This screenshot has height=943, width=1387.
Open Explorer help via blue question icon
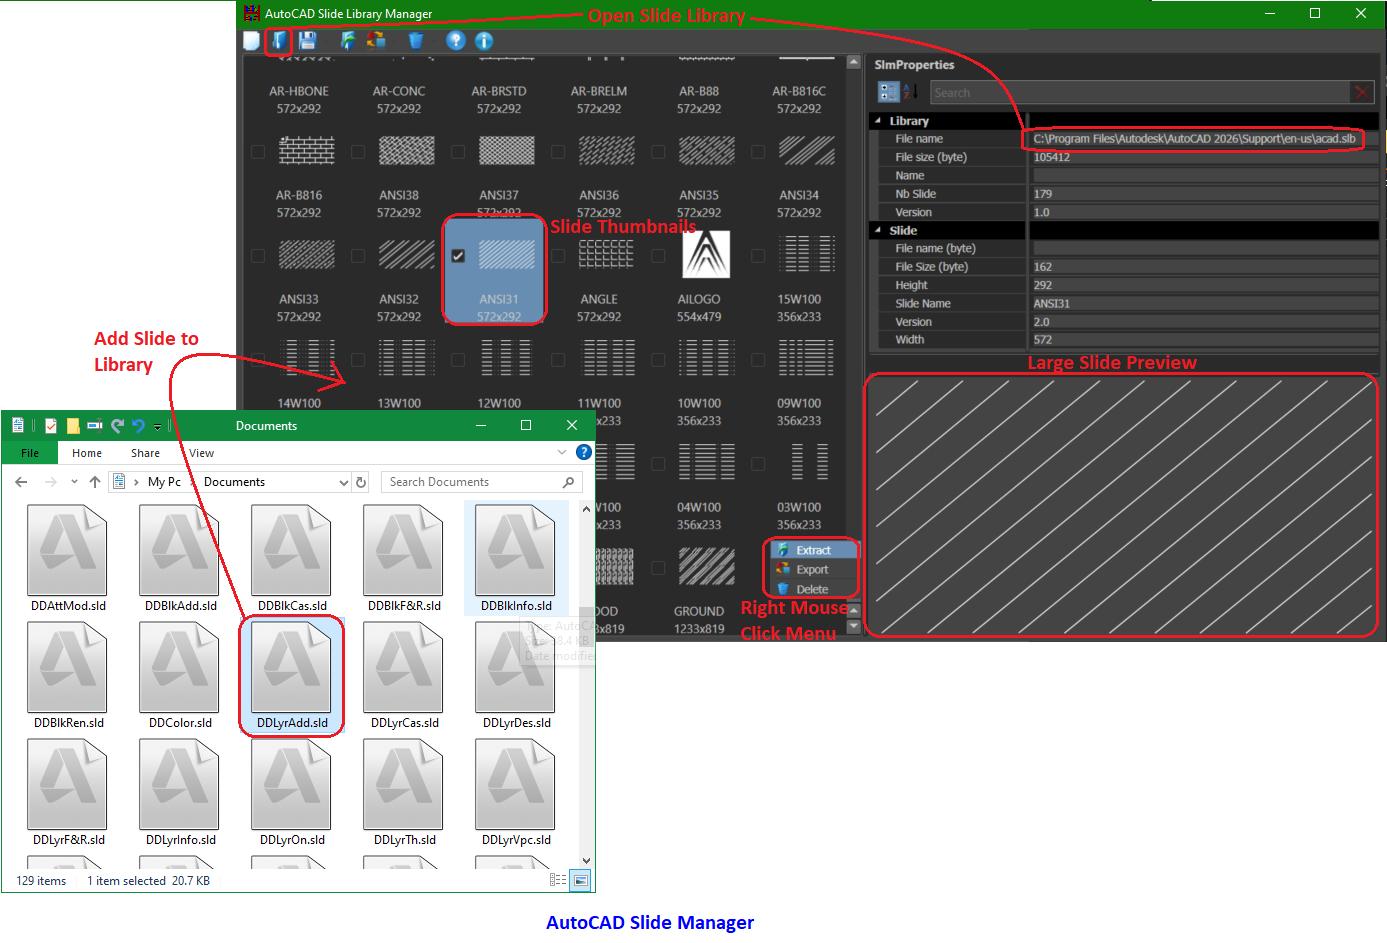(584, 452)
